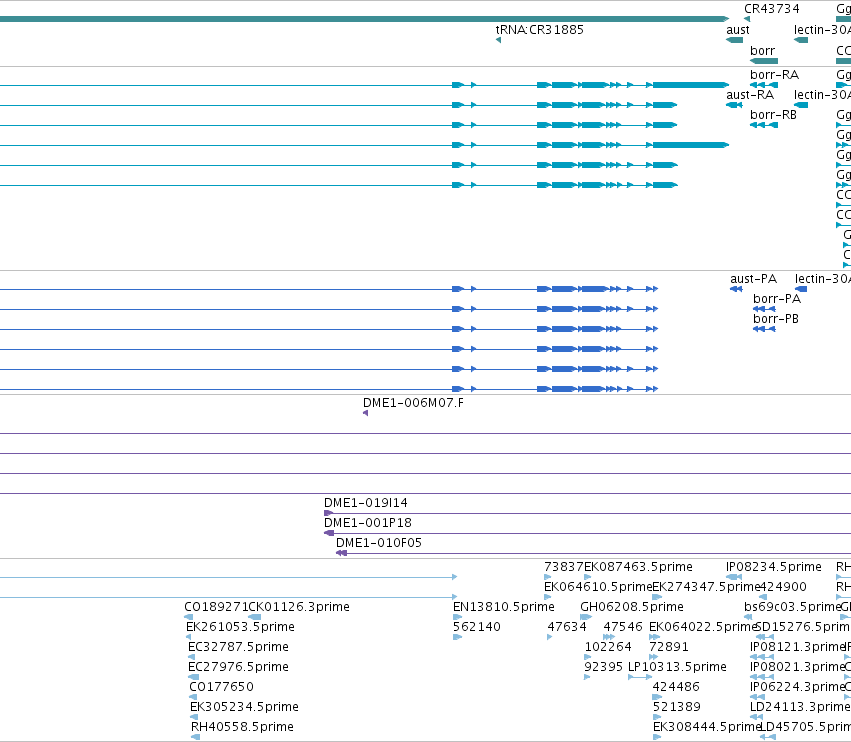Open the EC27976.5prime EST label

tap(238, 667)
